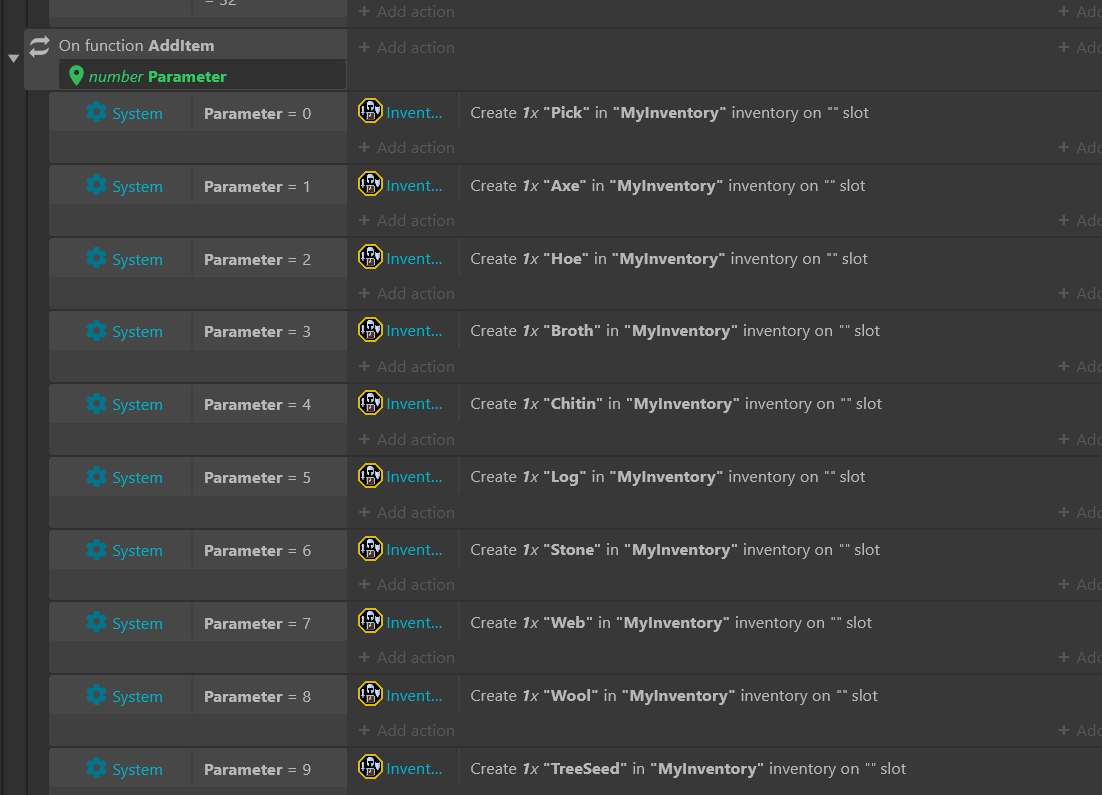Screen dimensions: 1102x795
Task: Select the Create 1x "Axe" action text
Action: (x=668, y=186)
